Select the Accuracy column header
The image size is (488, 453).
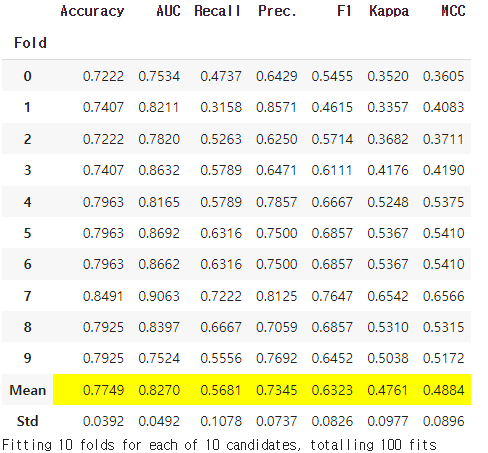(x=92, y=12)
